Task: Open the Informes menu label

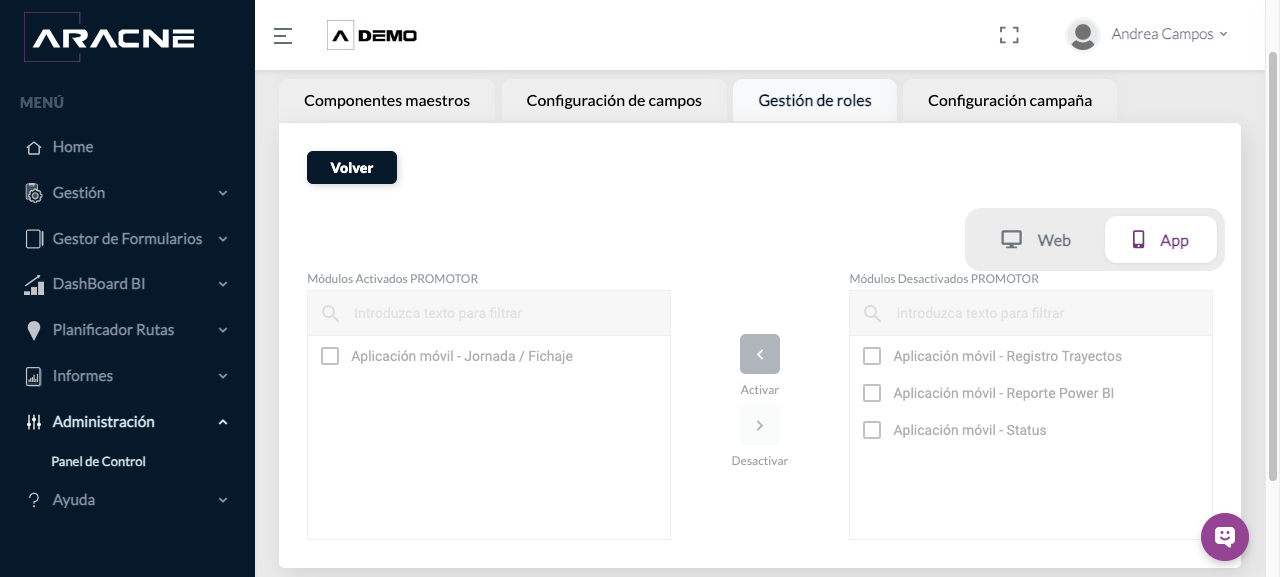Action: tap(83, 376)
